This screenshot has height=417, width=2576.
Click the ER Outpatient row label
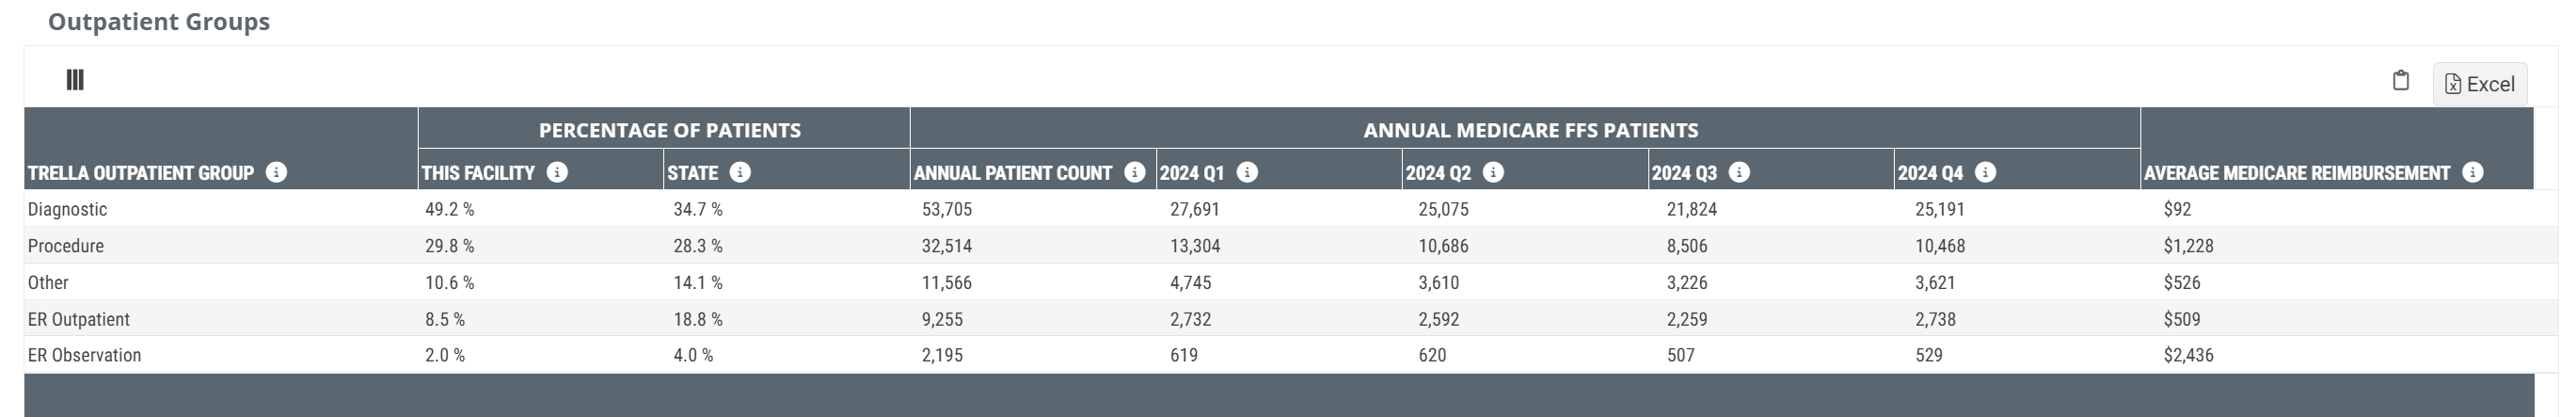79,320
